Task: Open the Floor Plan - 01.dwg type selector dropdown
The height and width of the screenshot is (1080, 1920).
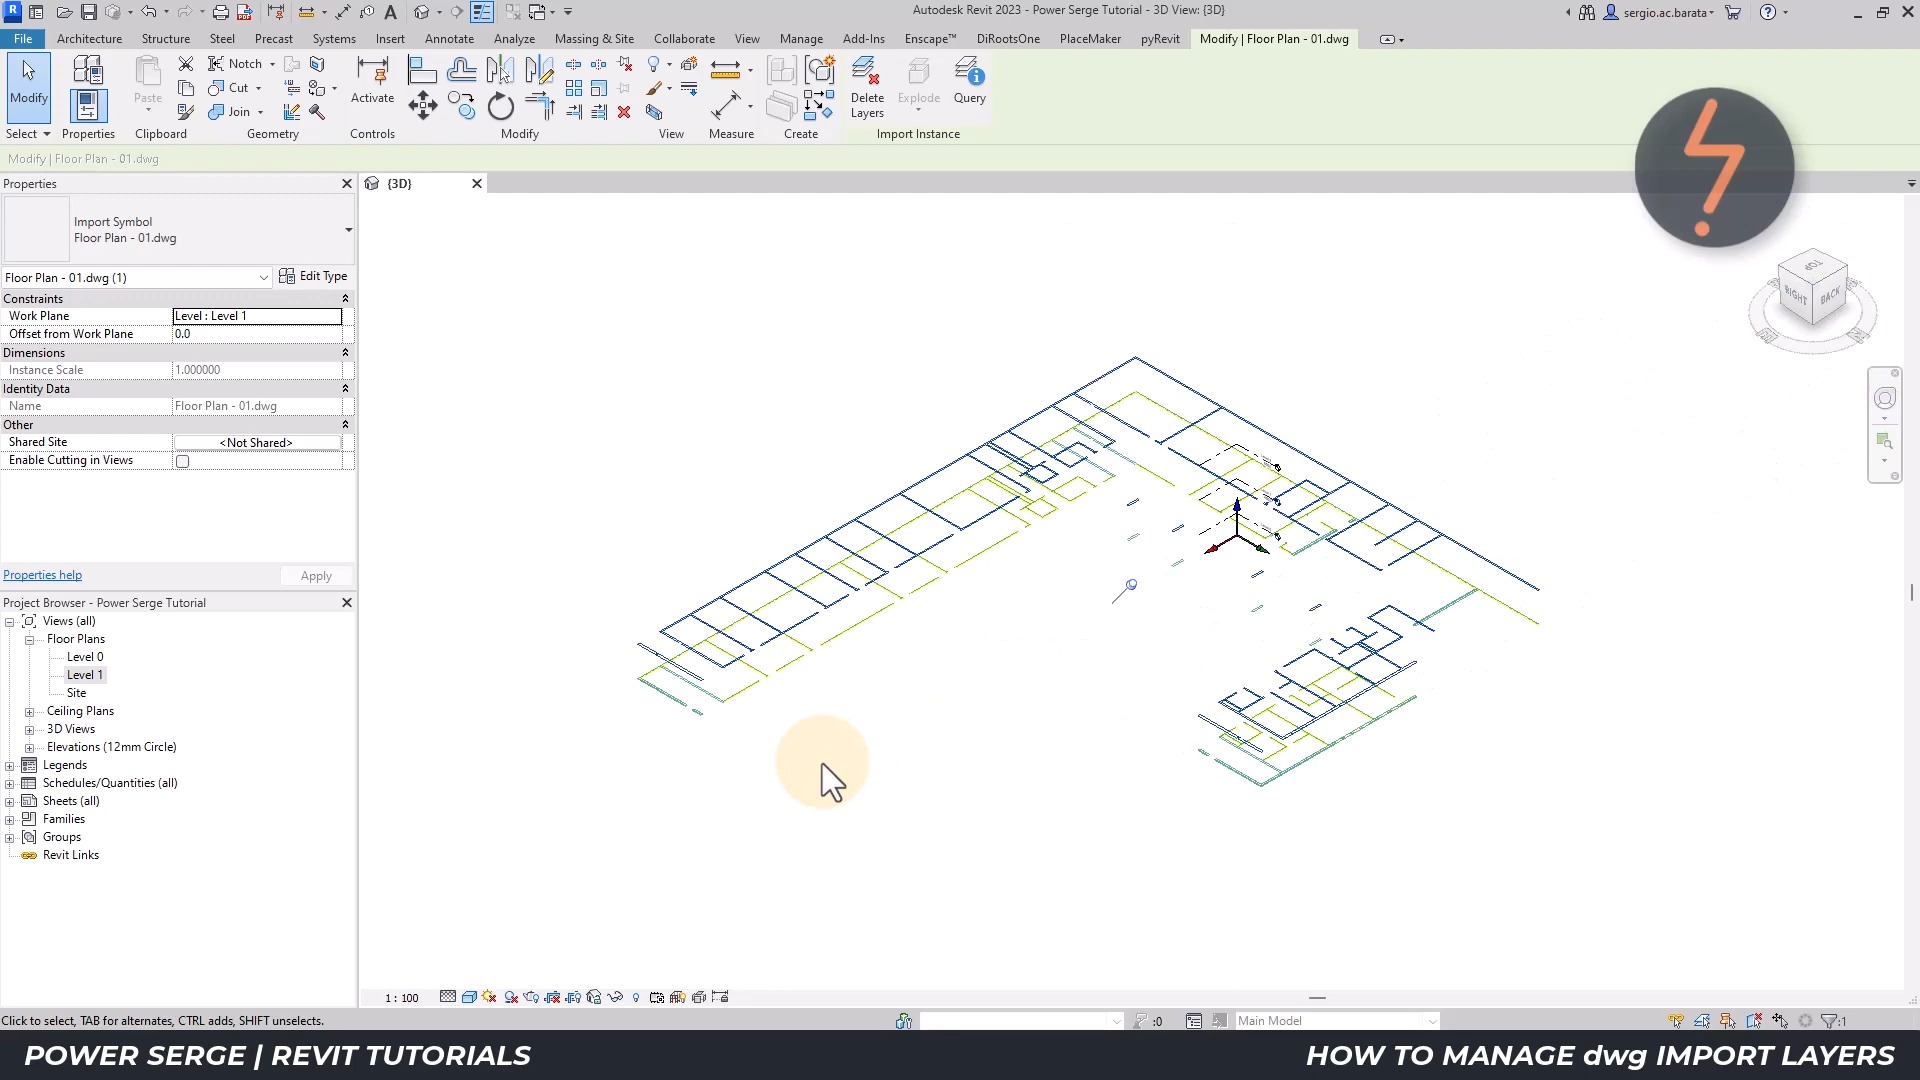Action: tap(264, 277)
